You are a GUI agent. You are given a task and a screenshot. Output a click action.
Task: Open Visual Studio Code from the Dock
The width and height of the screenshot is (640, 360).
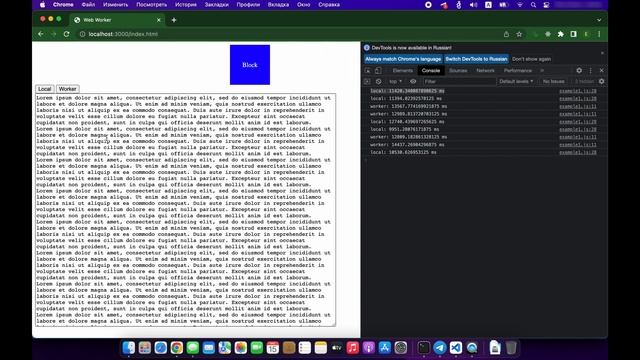(x=456, y=348)
